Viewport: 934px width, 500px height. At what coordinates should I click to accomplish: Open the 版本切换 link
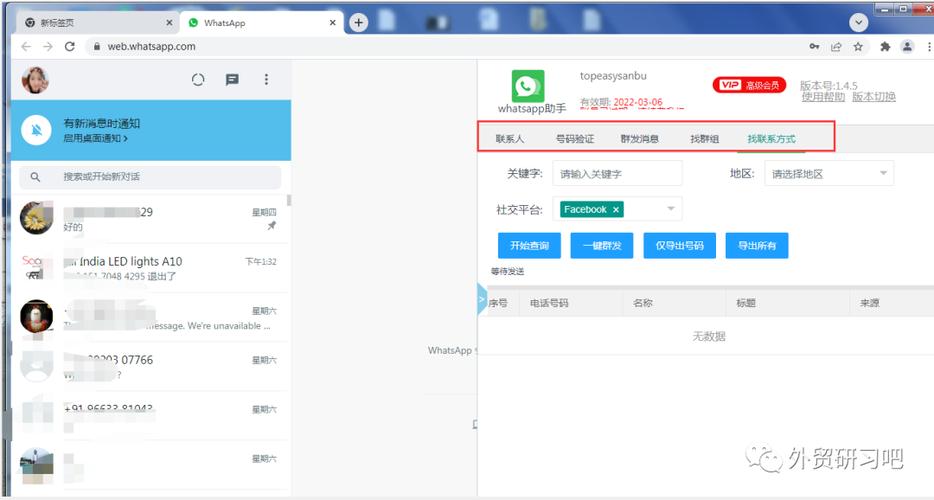pyautogui.click(x=873, y=97)
